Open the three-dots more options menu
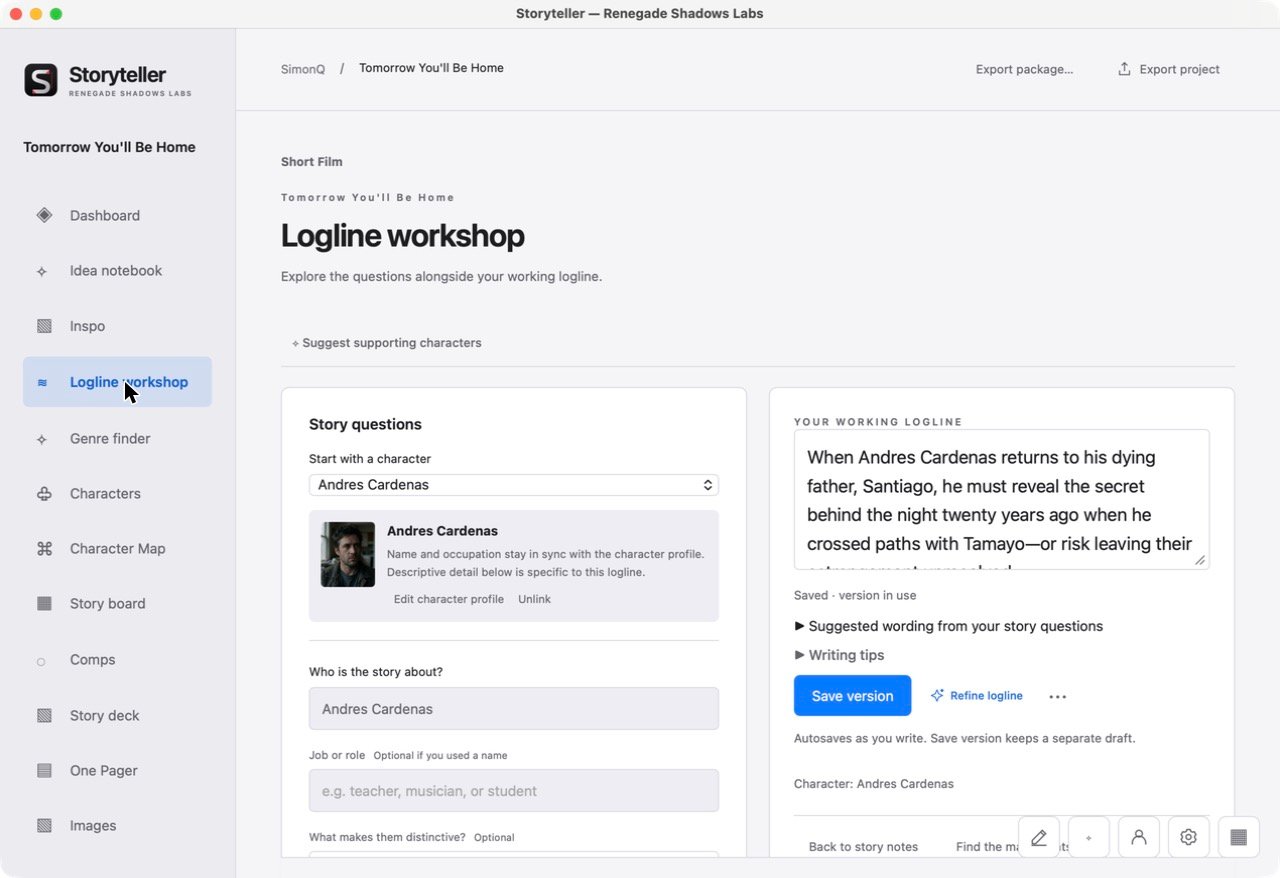 1058,696
